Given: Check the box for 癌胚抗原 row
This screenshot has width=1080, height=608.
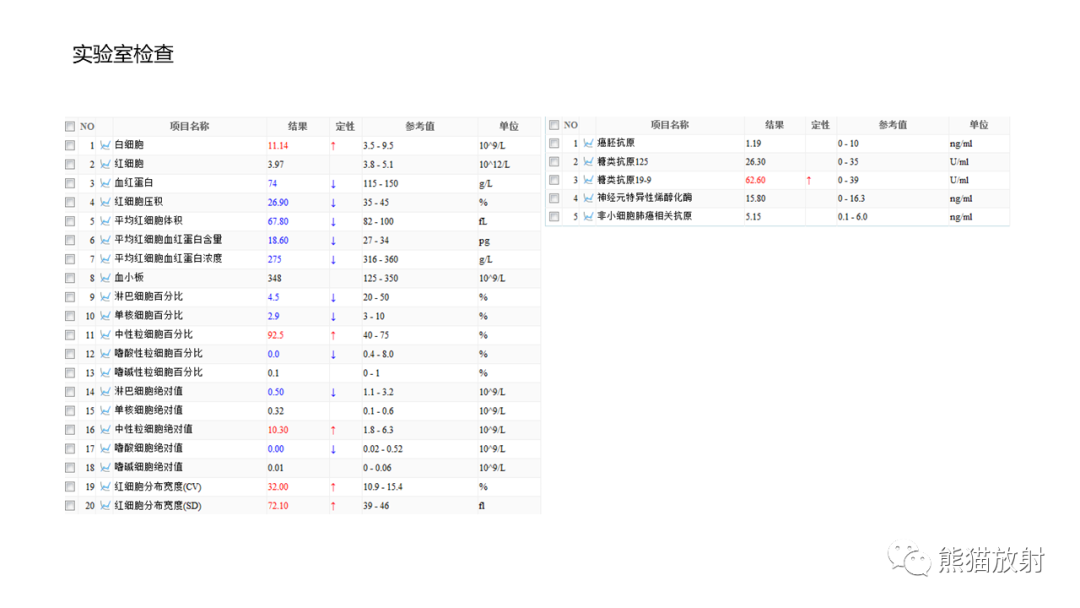Looking at the screenshot, I should coord(554,143).
